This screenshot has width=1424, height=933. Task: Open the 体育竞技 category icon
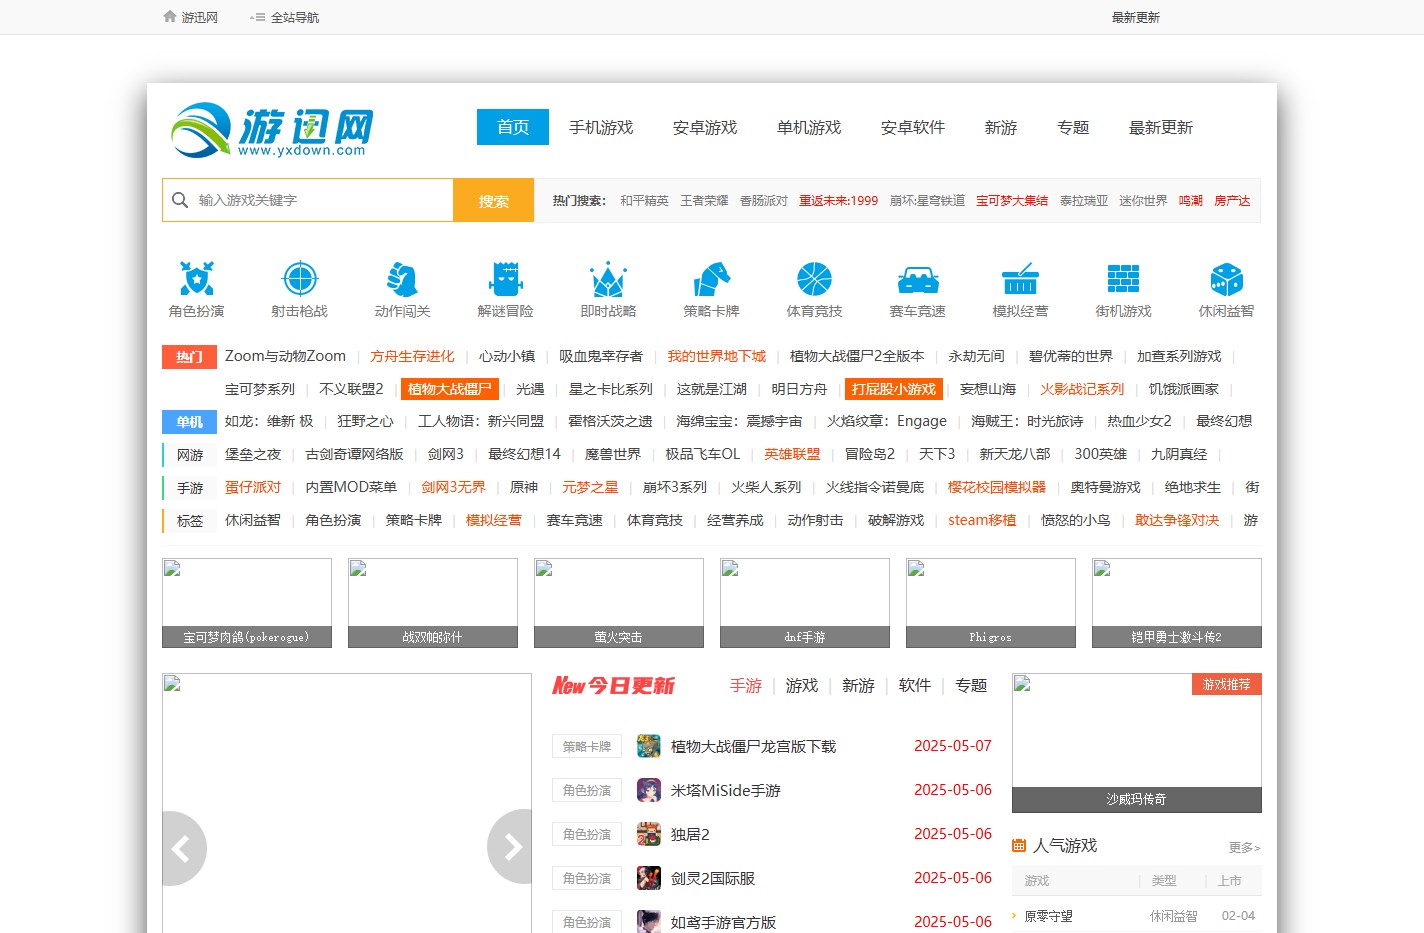coord(815,279)
